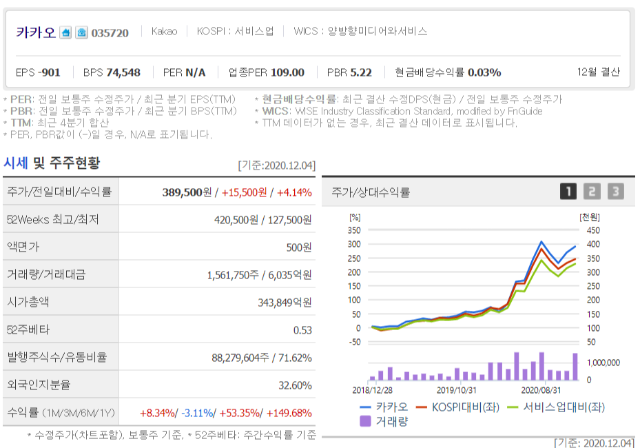Switch the chart to tab 3
The height and width of the screenshot is (448, 640).
[616, 191]
